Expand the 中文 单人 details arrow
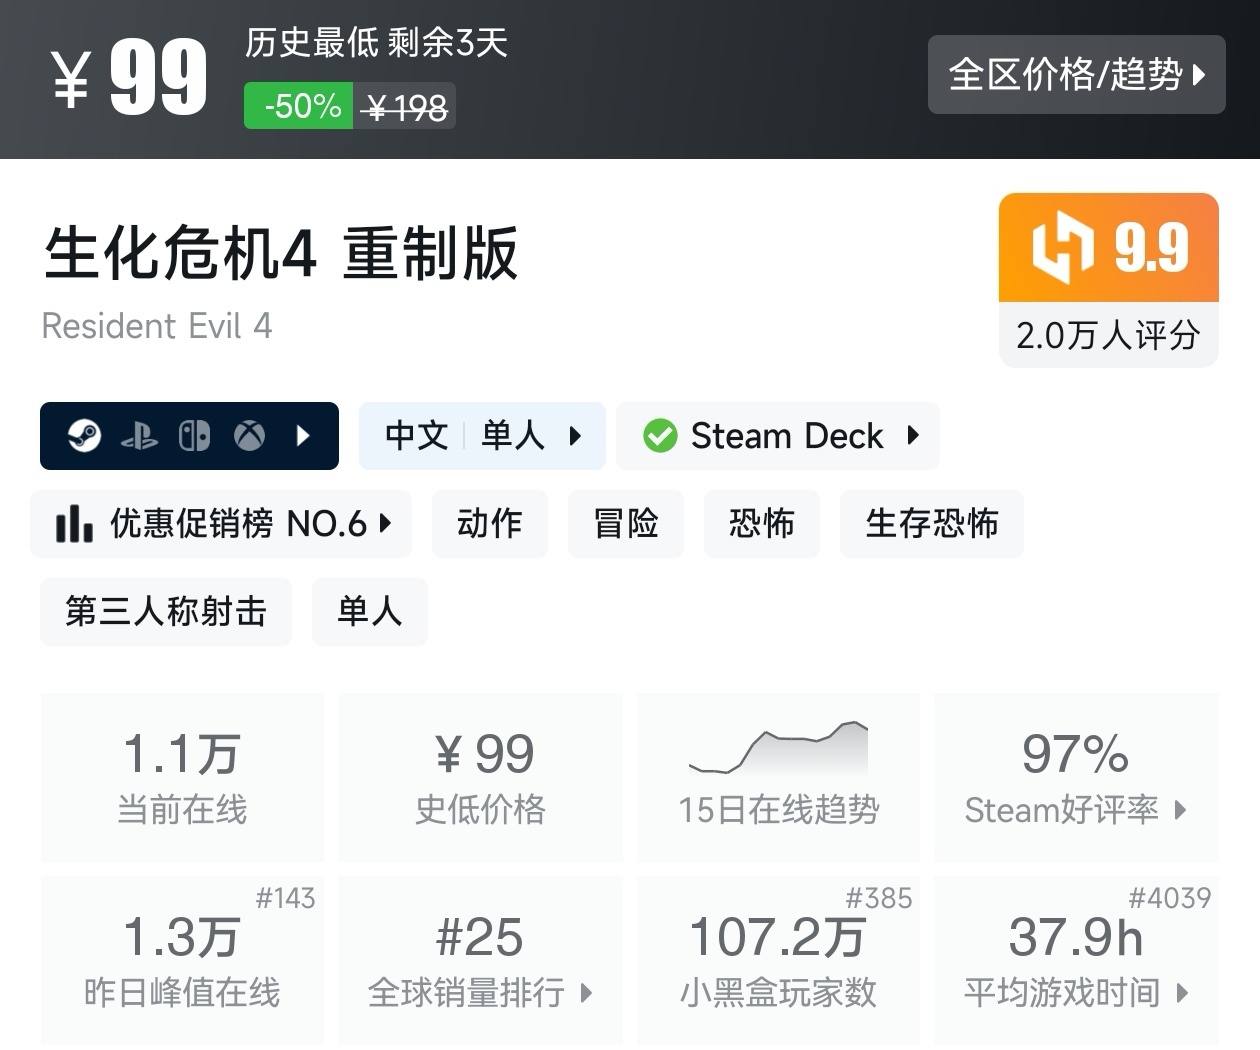The width and height of the screenshot is (1260, 1050). tap(575, 436)
